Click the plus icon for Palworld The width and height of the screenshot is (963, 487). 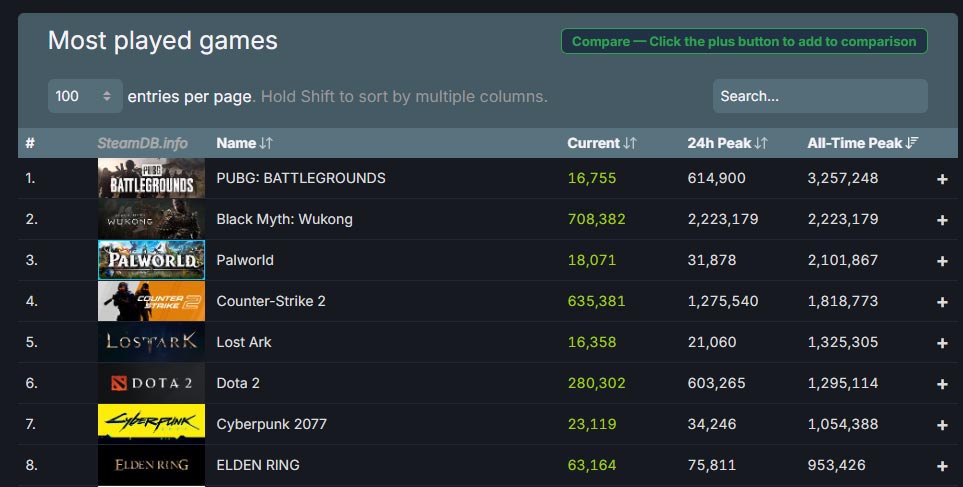(x=942, y=261)
